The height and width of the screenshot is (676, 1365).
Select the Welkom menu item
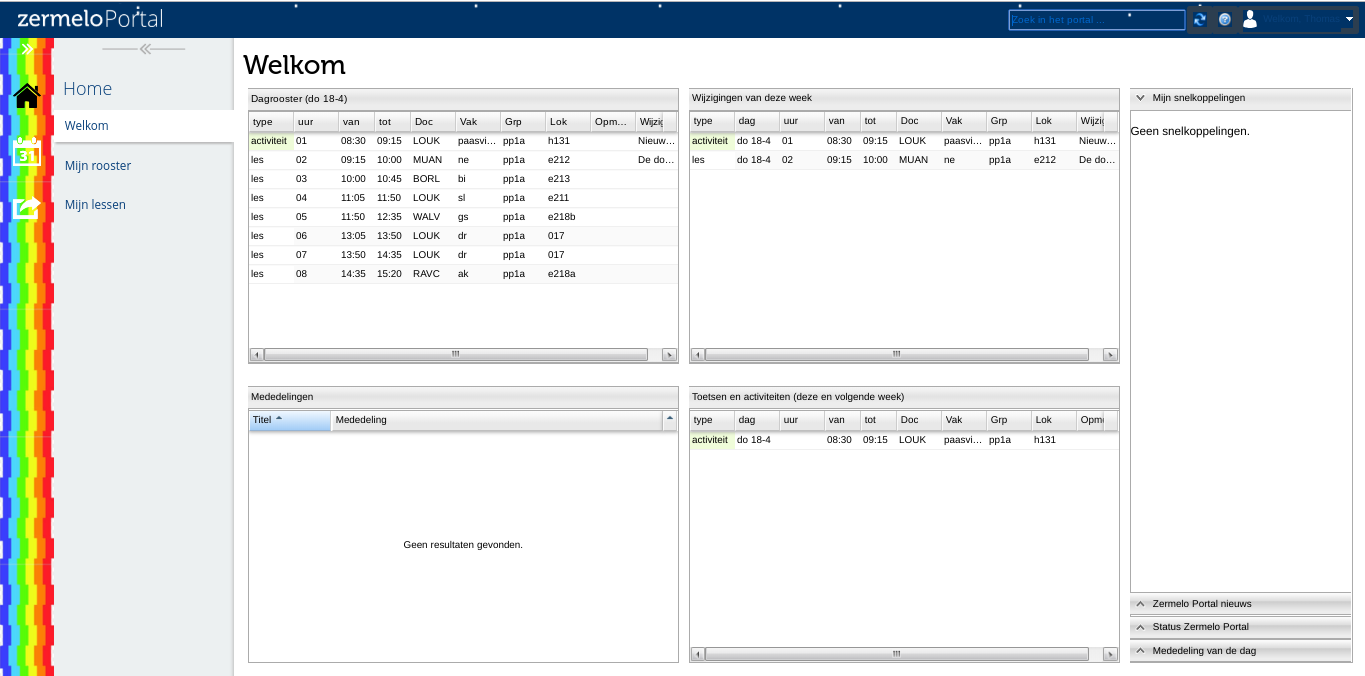pos(87,126)
